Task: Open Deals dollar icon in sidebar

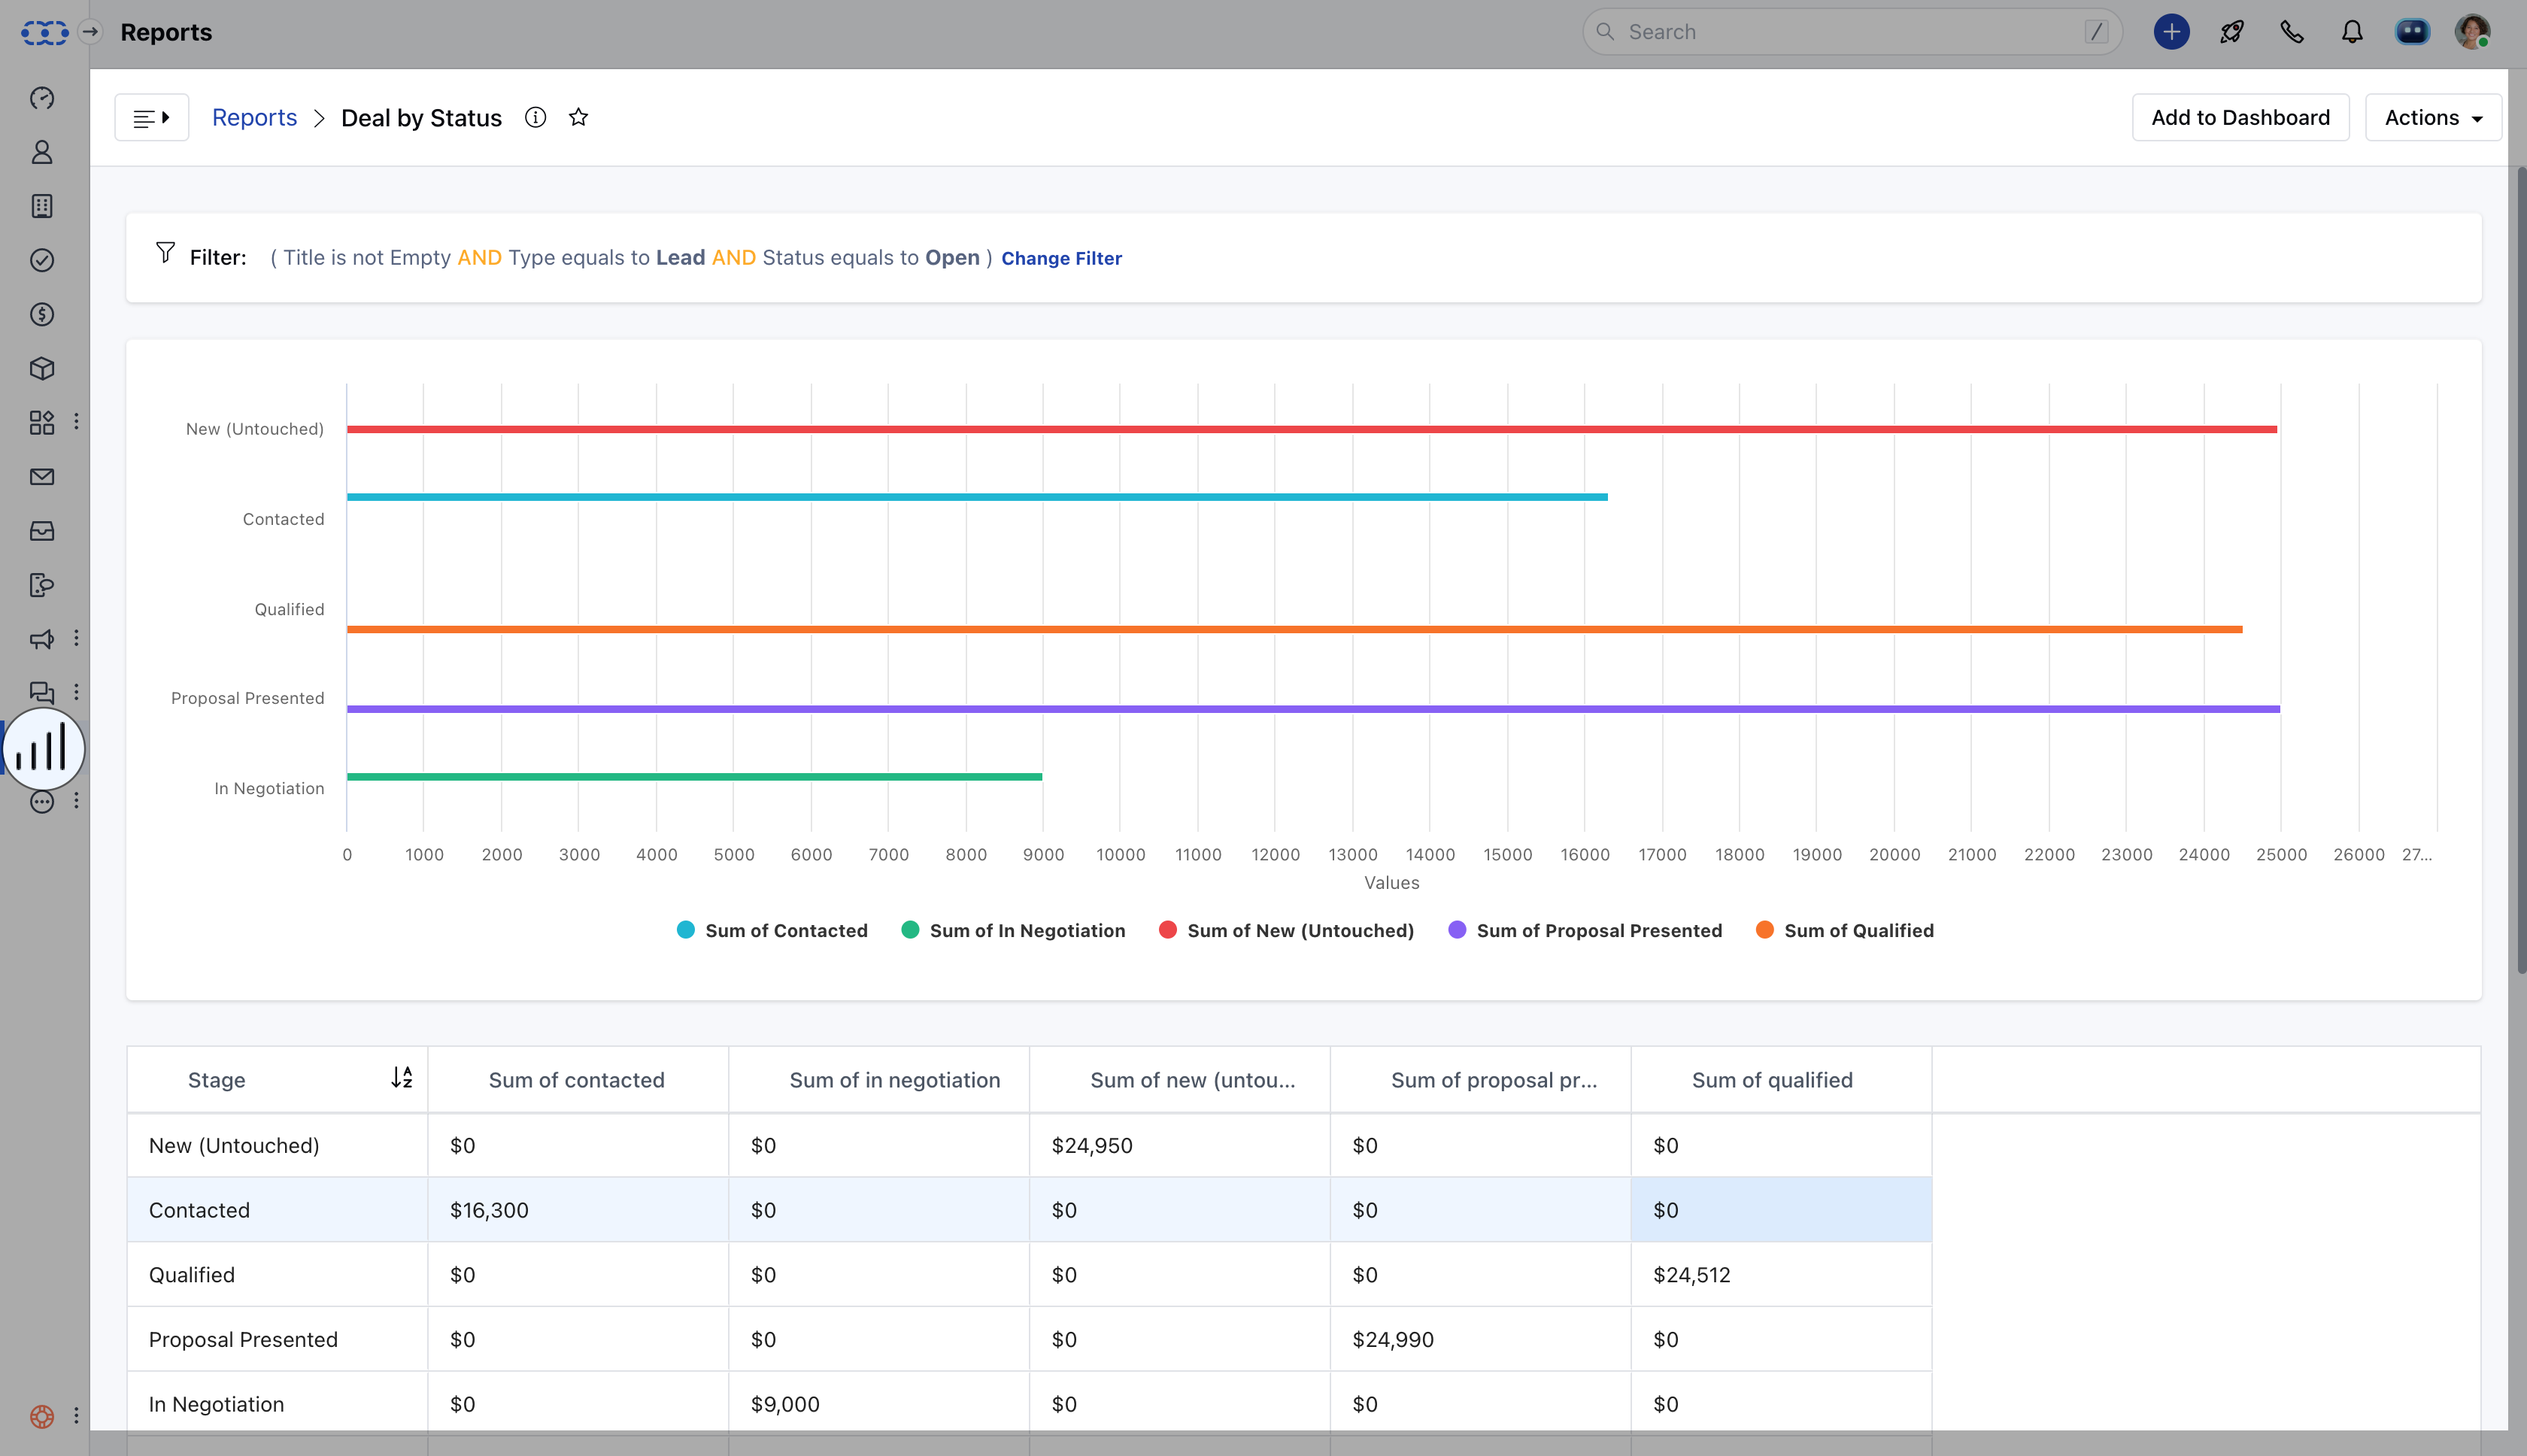Action: 42,314
